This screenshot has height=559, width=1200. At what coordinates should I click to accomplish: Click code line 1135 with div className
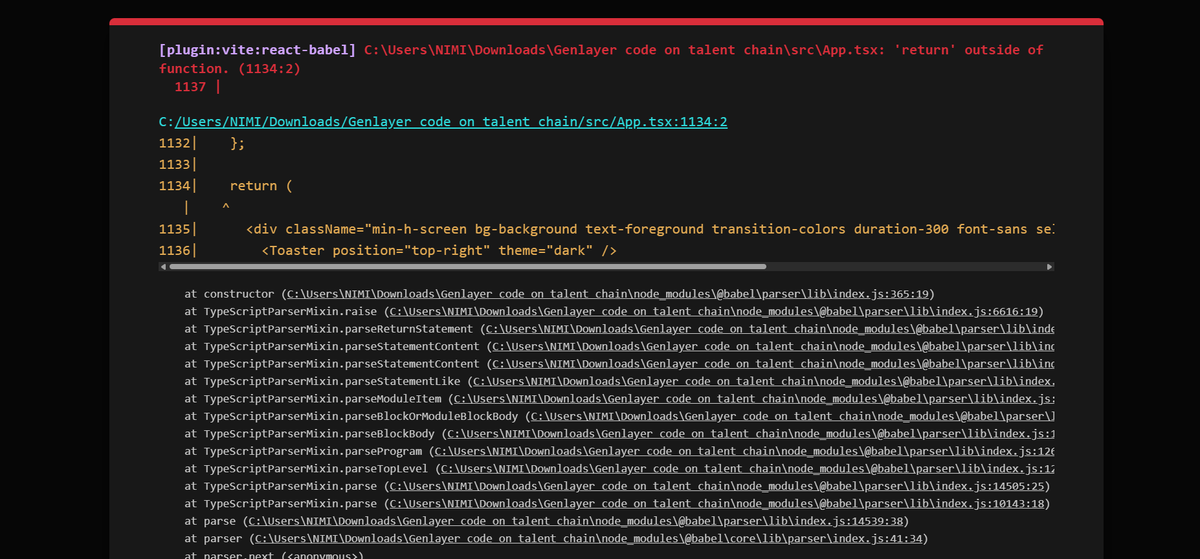(606, 230)
